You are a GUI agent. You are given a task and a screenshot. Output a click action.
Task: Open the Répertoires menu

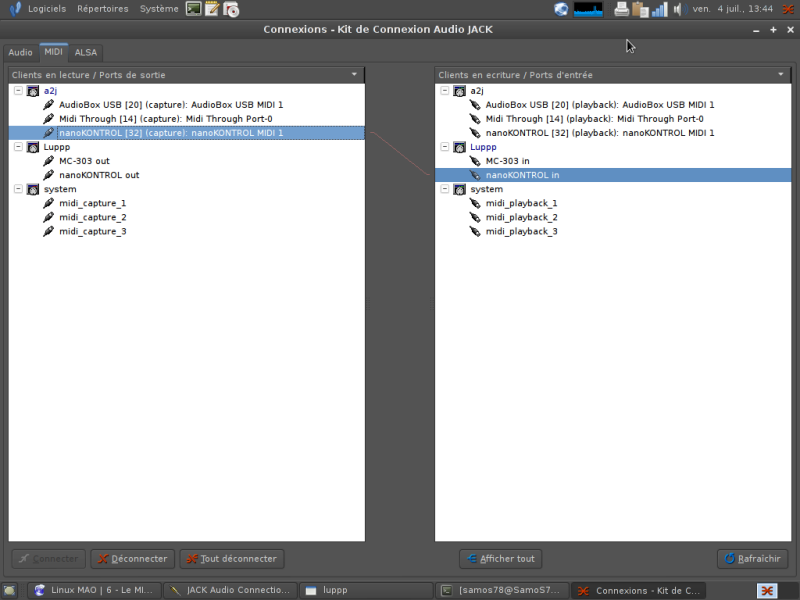coord(103,9)
